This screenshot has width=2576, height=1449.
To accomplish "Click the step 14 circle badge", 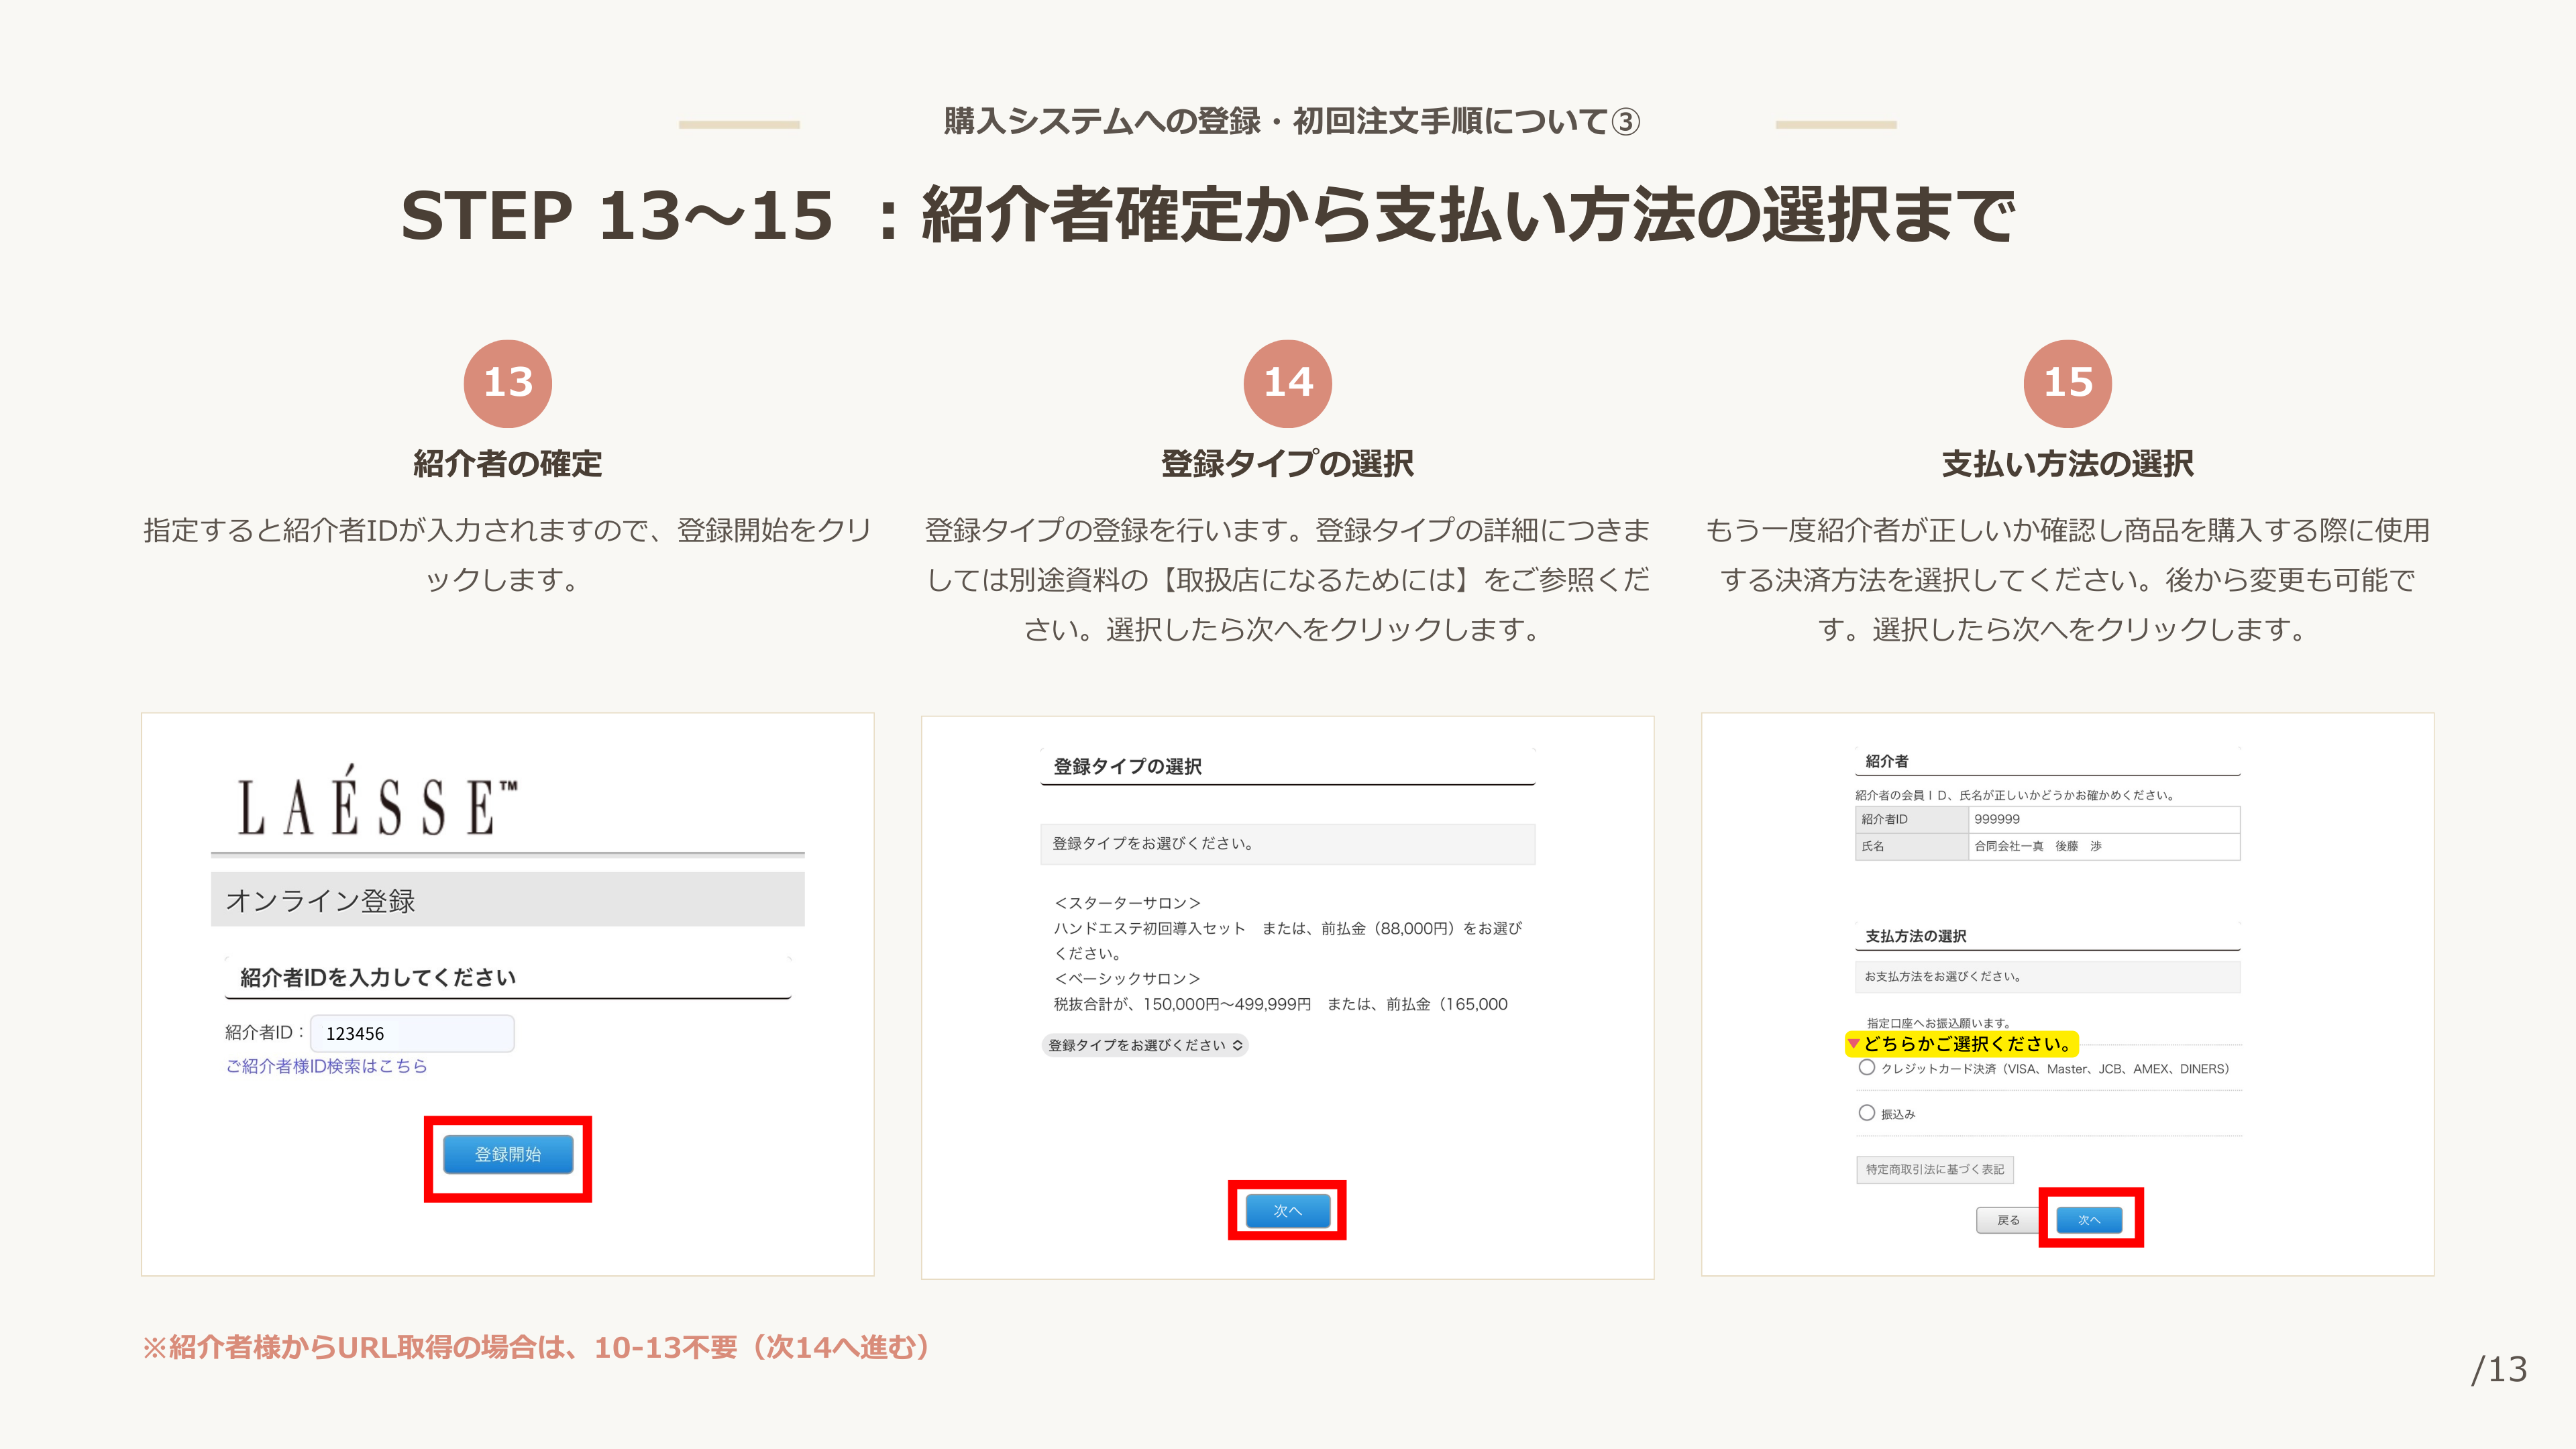I will coord(1287,383).
